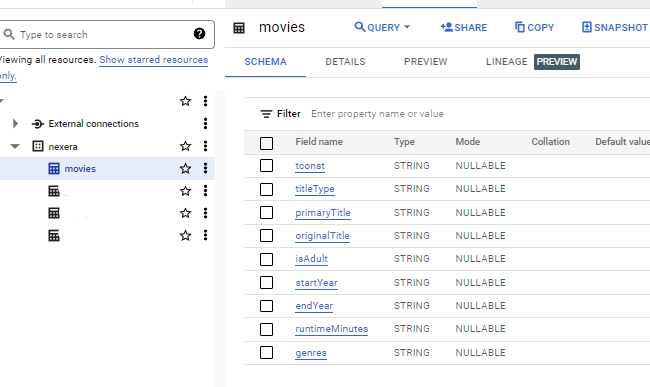Click the Type column header

(404, 142)
